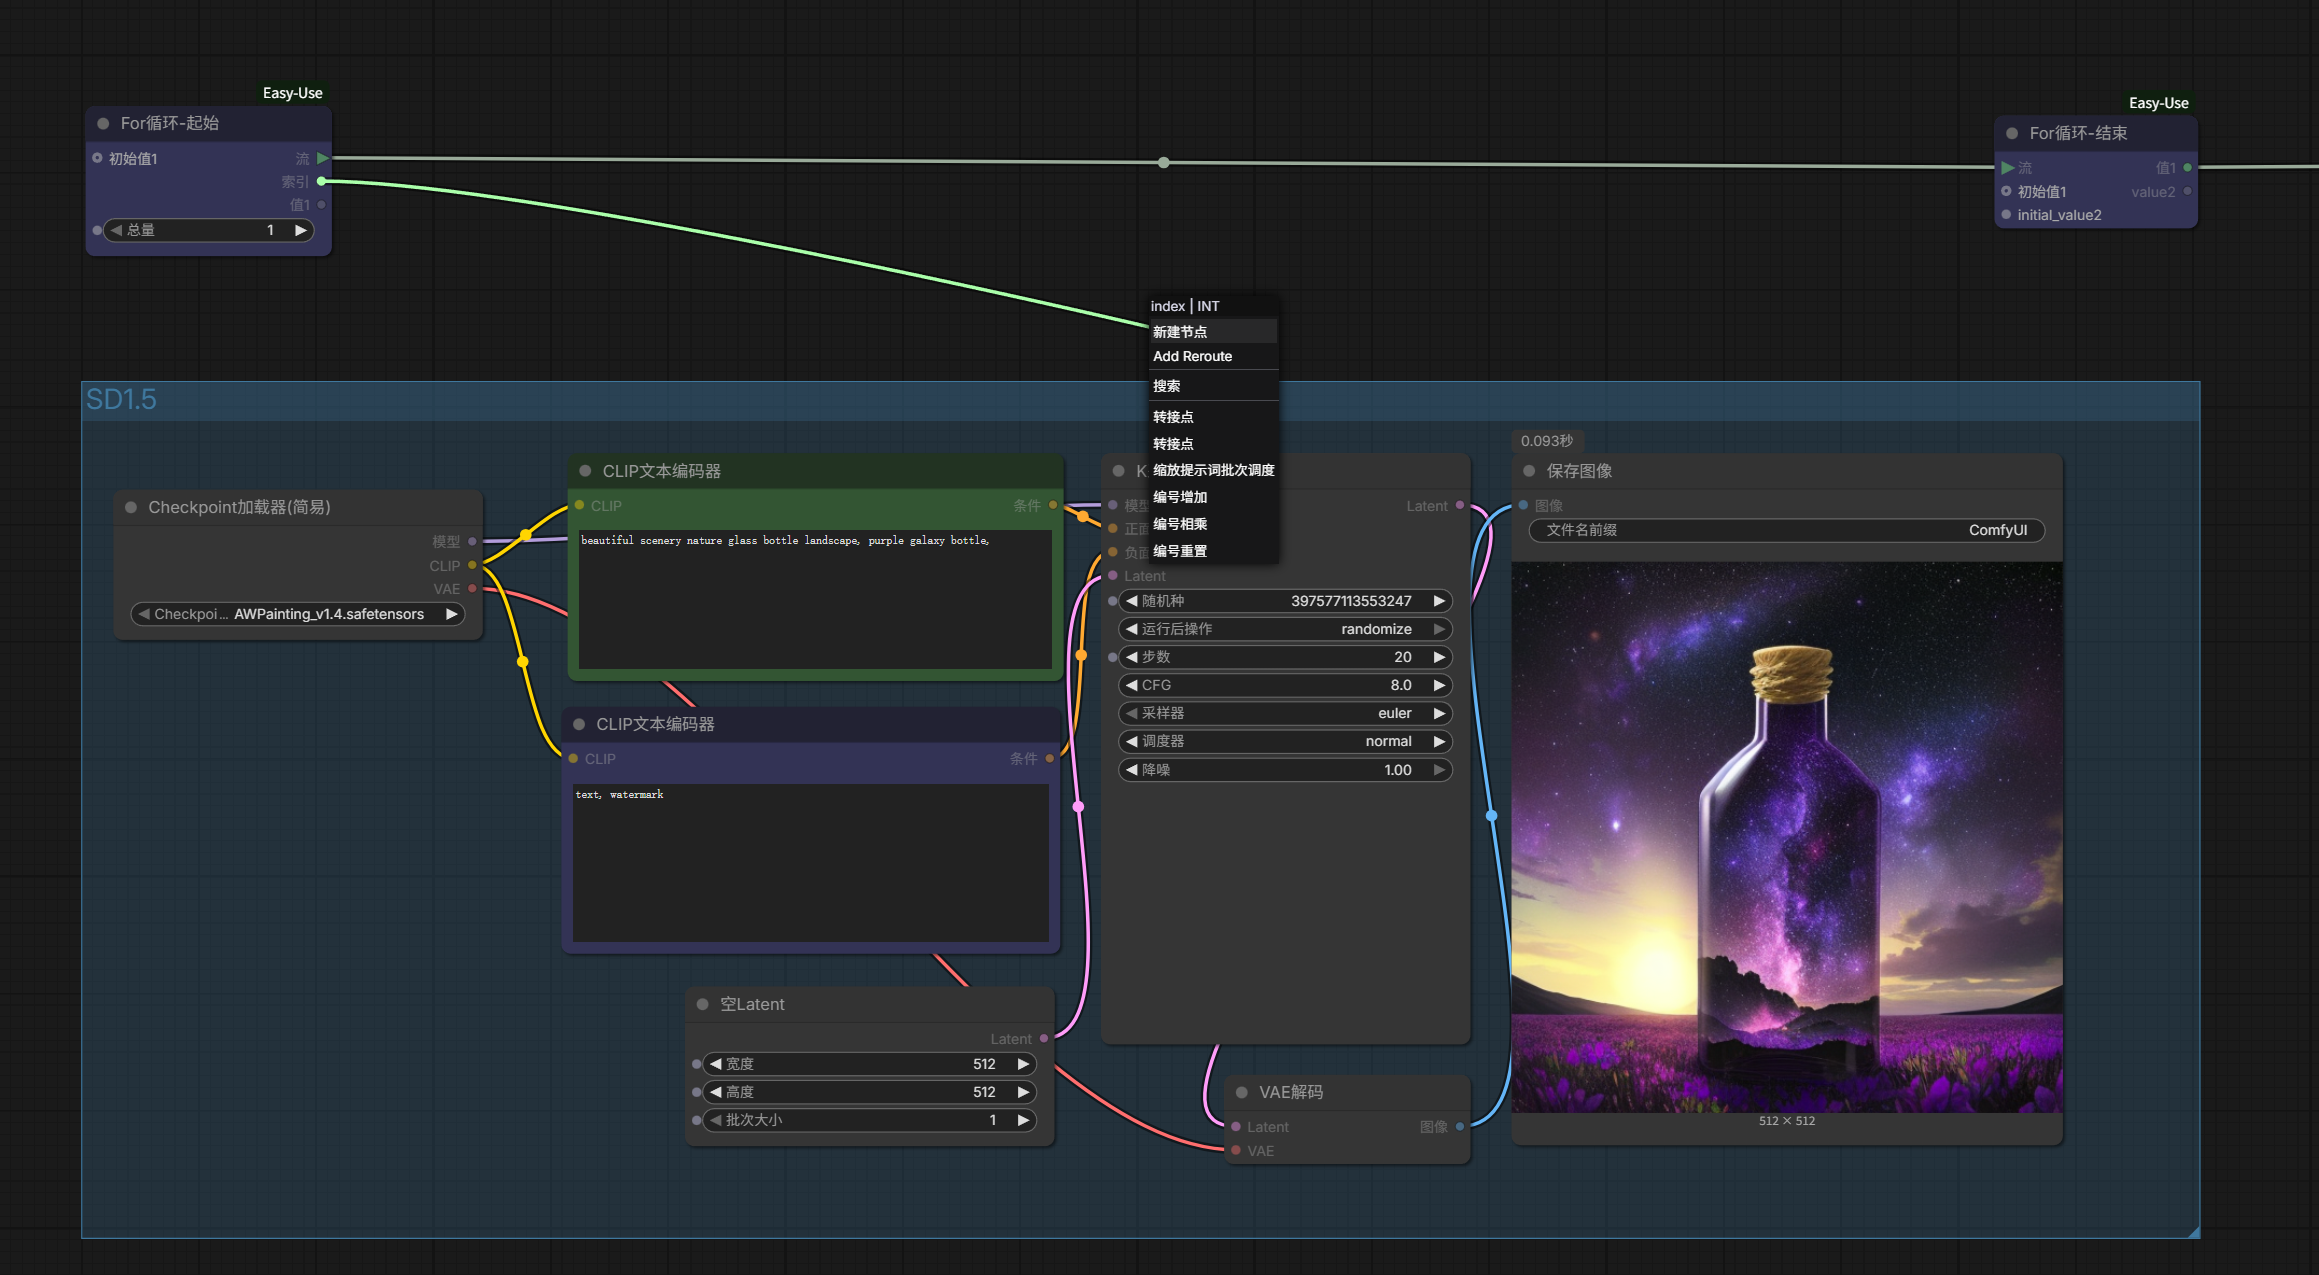Click the green 流 output arrow on For循环-起始
This screenshot has width=2319, height=1275.
(x=322, y=158)
